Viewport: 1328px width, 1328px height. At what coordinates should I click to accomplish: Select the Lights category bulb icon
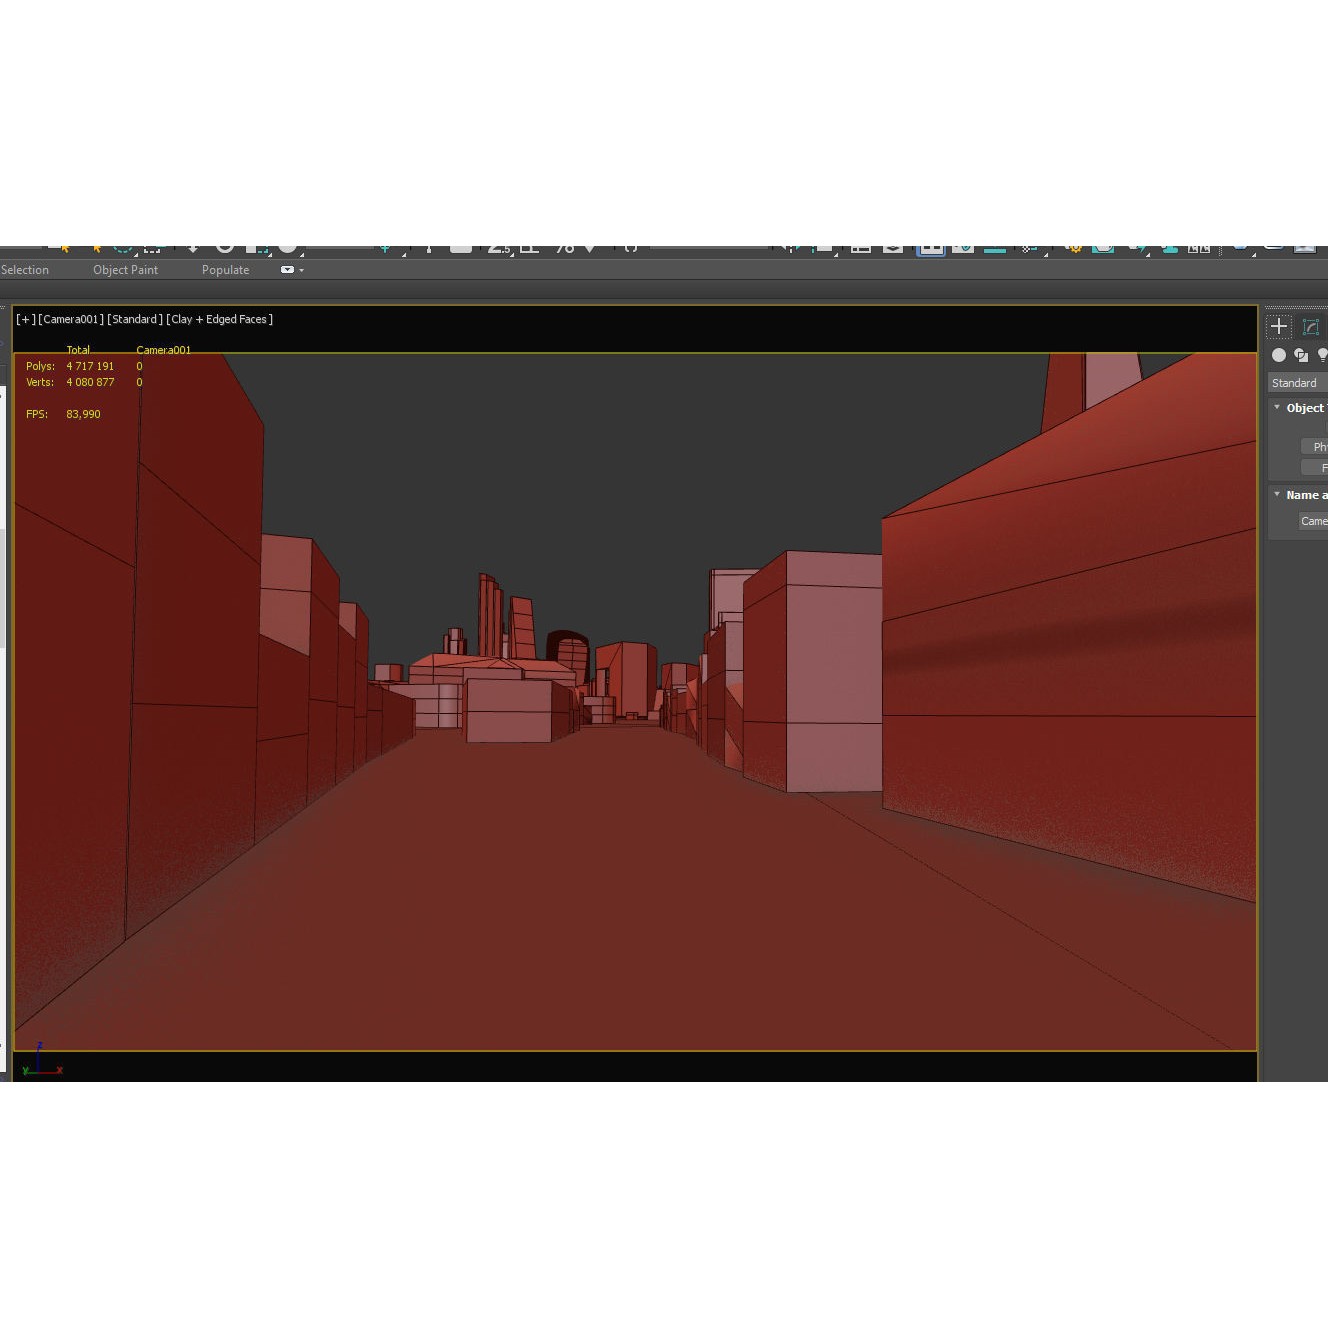tap(1322, 356)
